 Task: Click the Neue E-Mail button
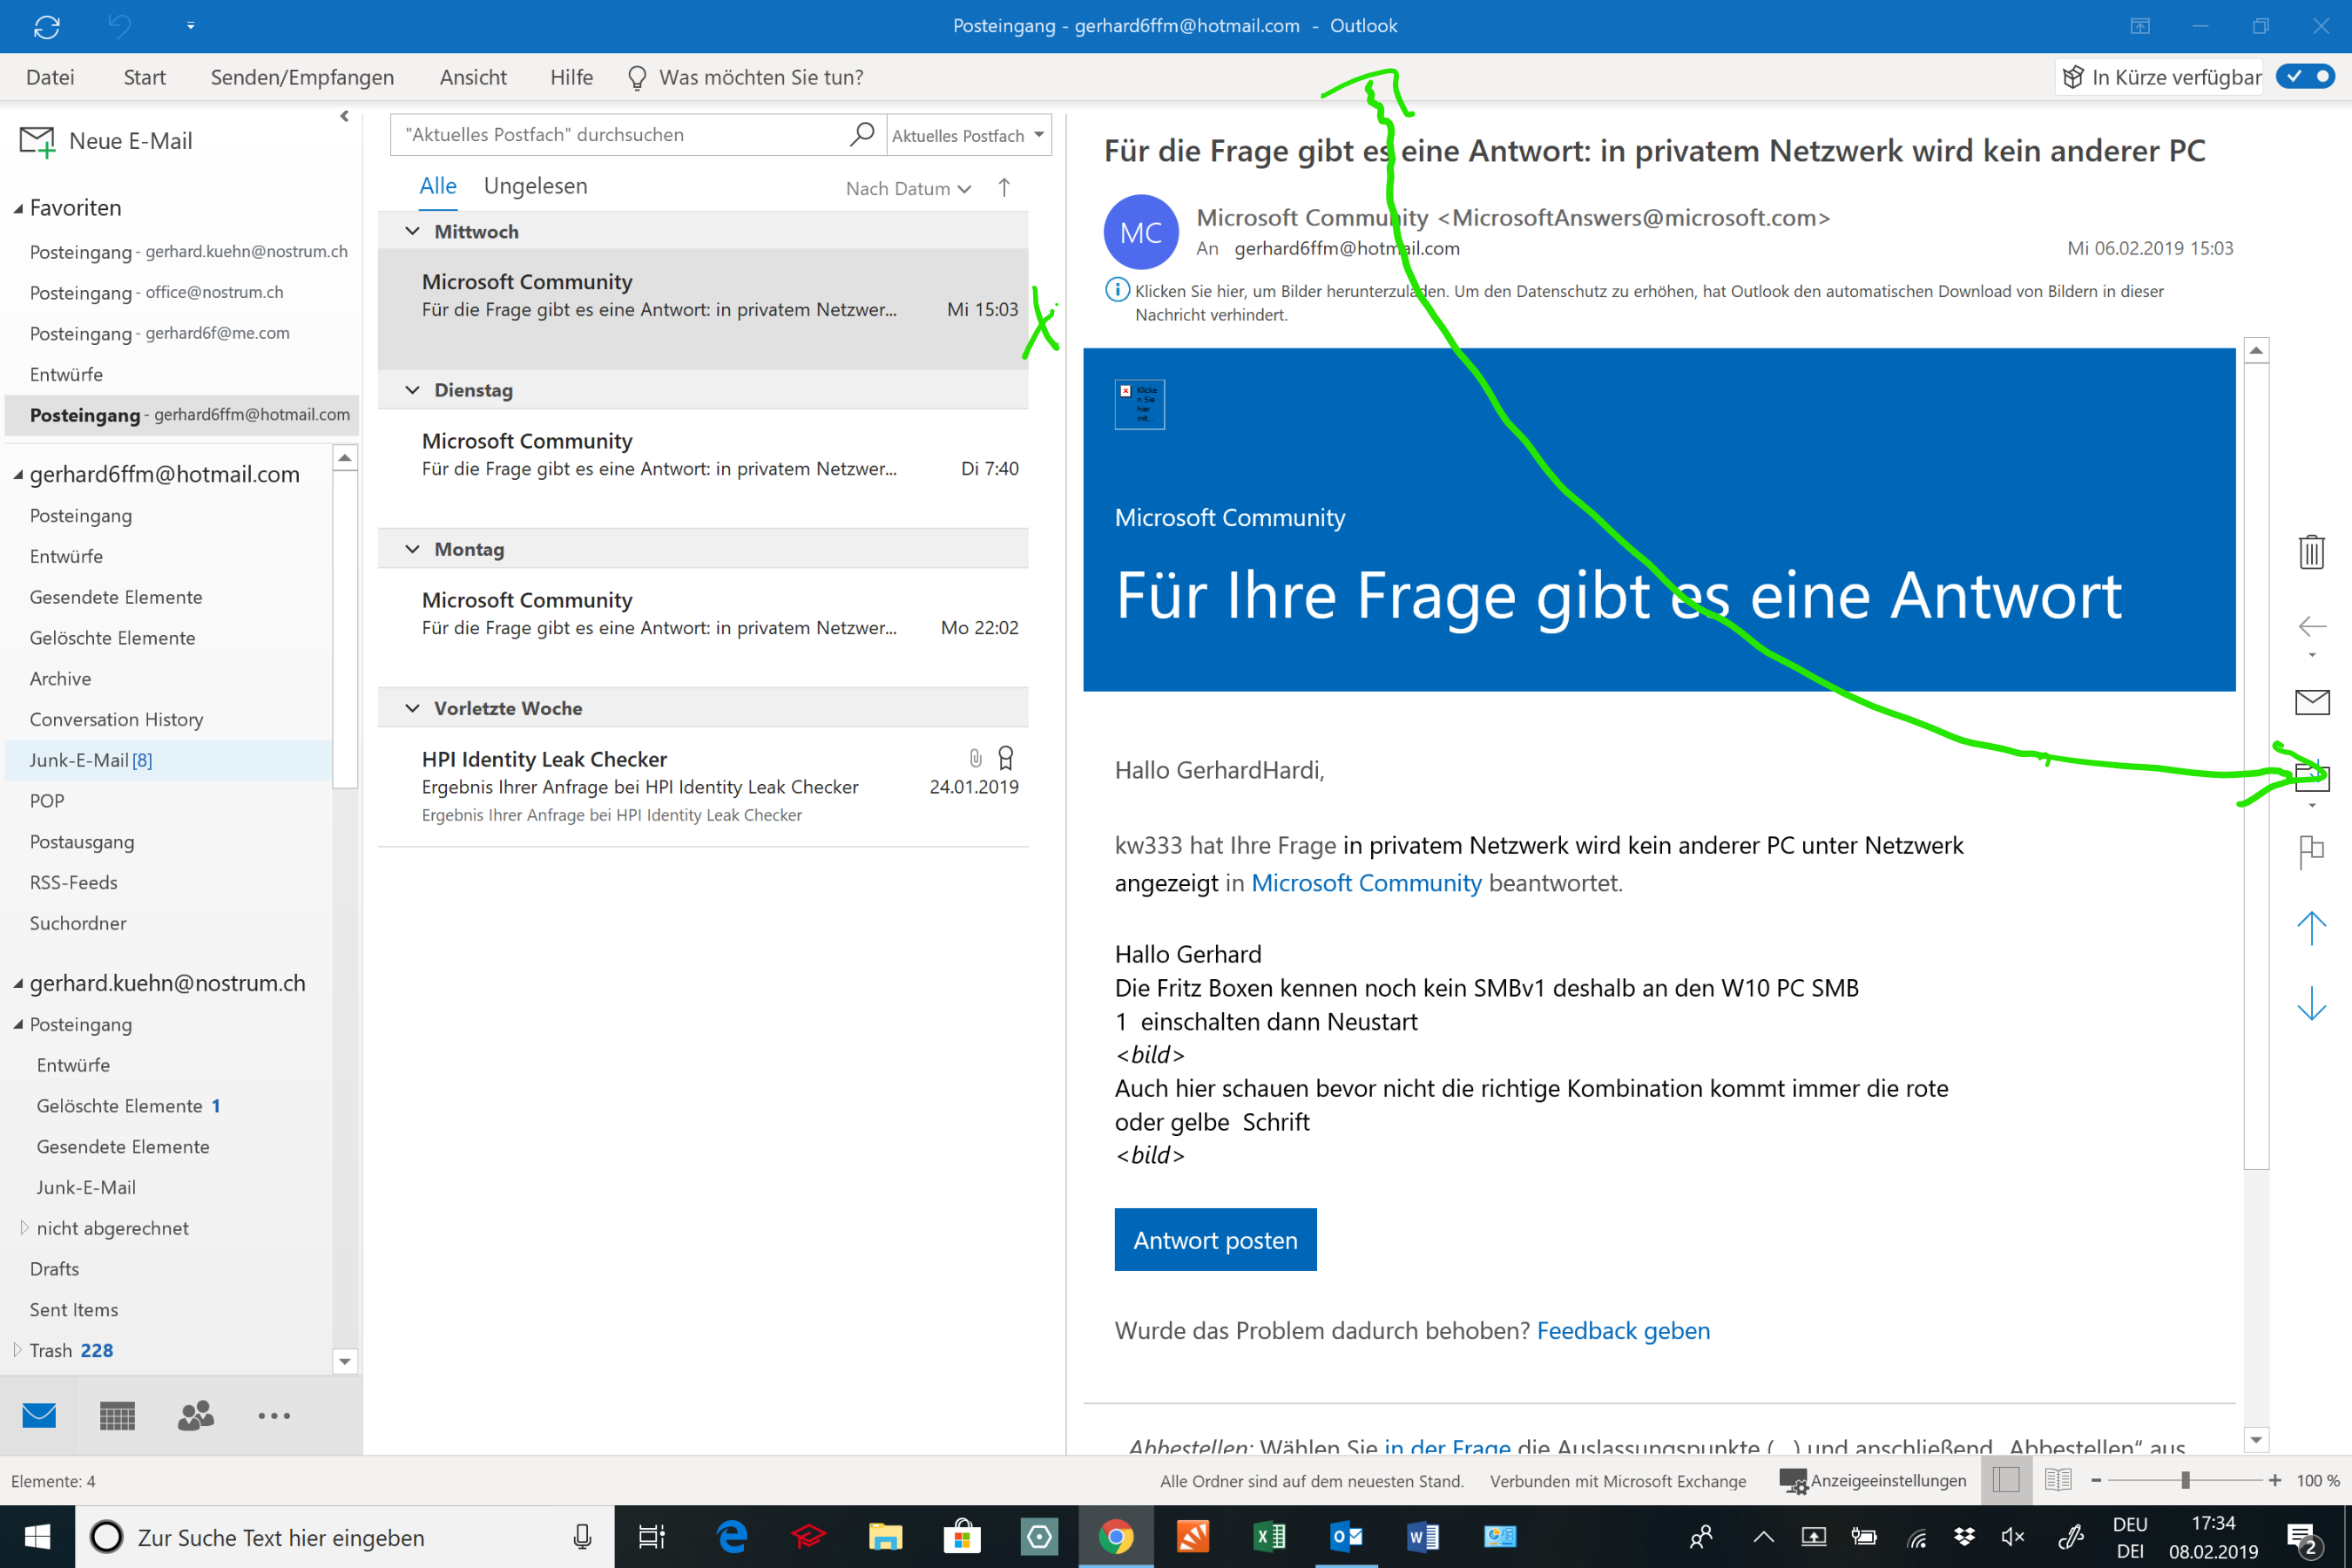[106, 141]
